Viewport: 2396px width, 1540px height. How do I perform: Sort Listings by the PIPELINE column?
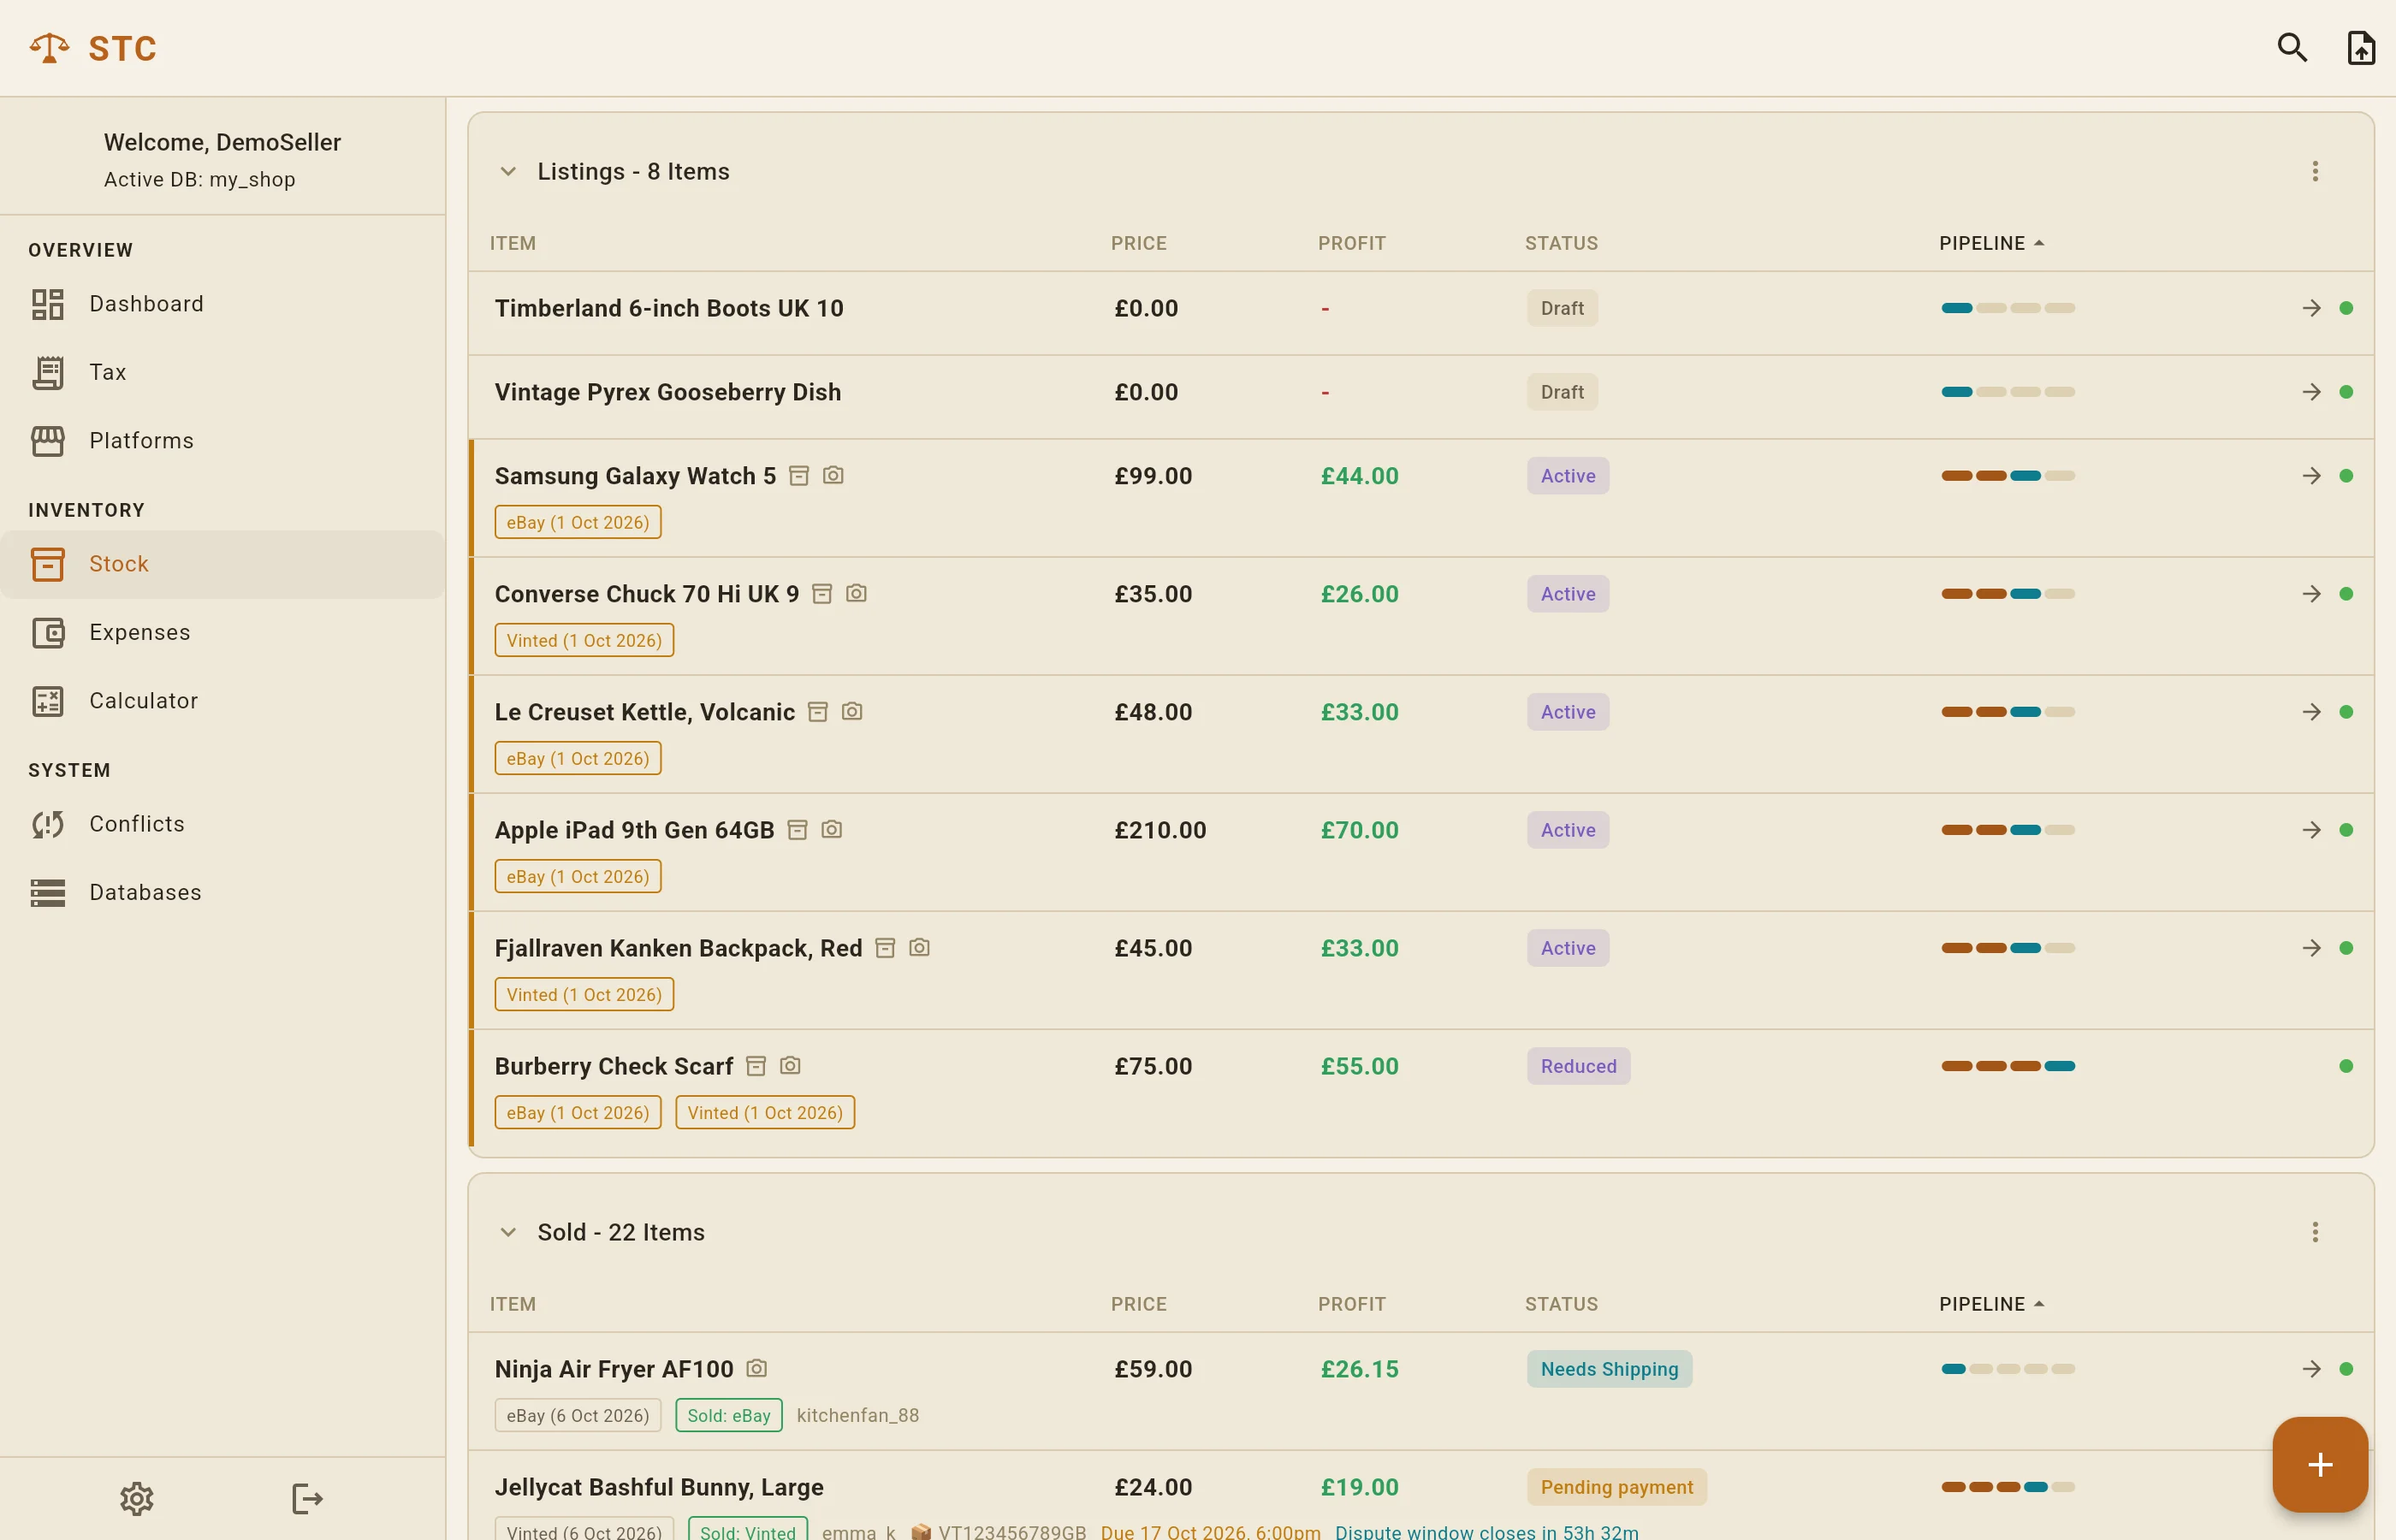click(1991, 243)
